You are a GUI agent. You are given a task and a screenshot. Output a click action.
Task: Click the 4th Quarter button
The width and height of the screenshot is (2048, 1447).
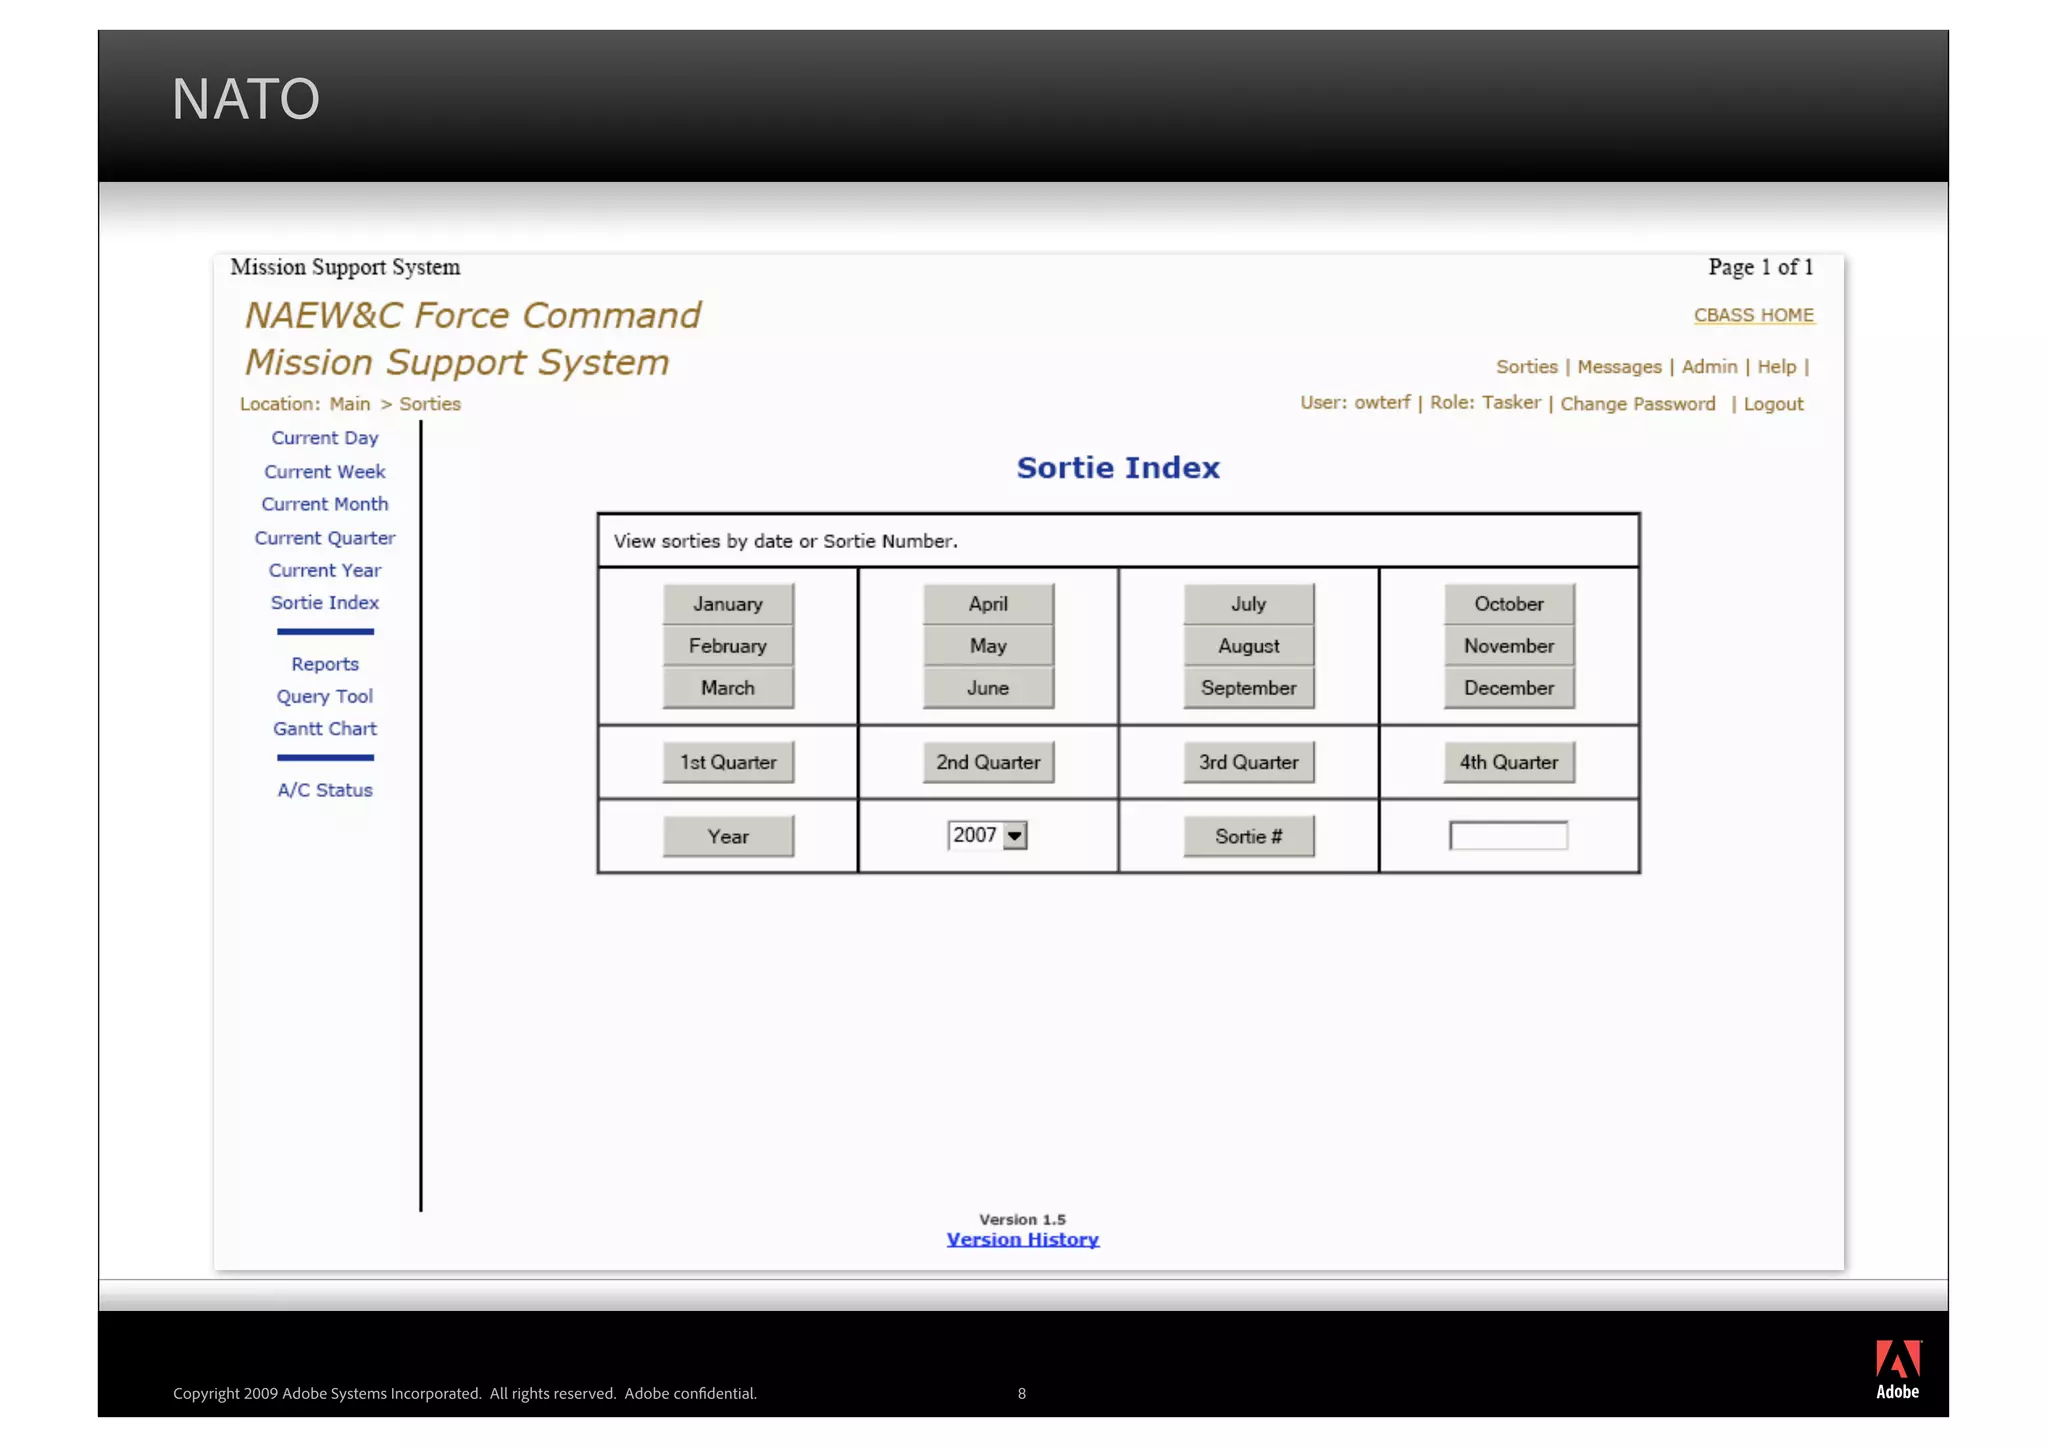[x=1509, y=762]
